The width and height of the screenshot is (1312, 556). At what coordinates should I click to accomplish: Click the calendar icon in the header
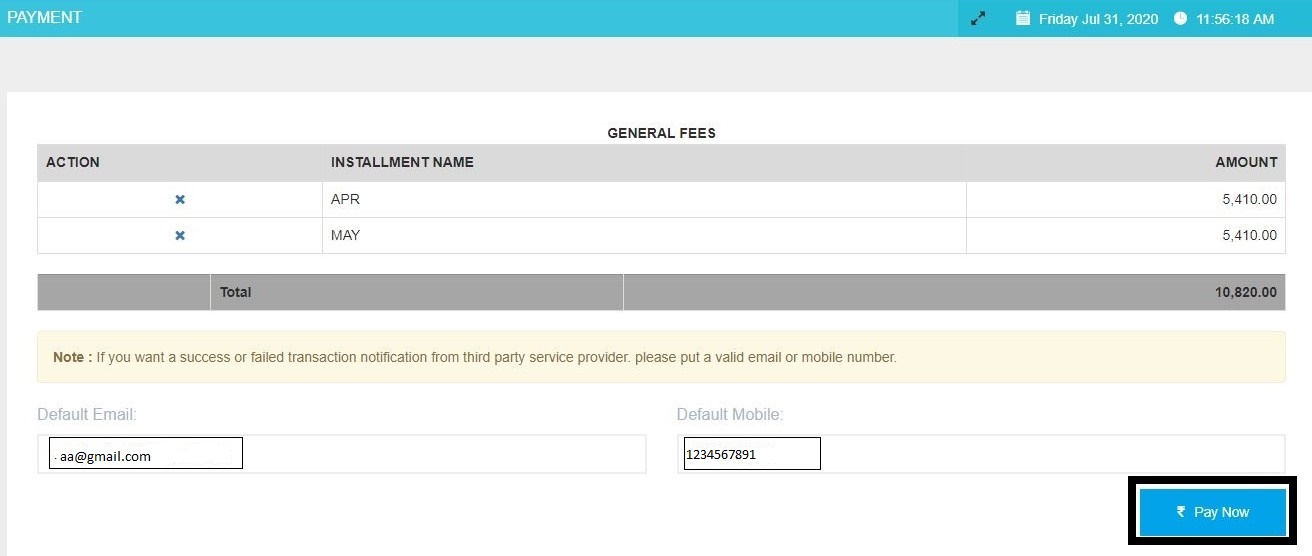point(1022,18)
